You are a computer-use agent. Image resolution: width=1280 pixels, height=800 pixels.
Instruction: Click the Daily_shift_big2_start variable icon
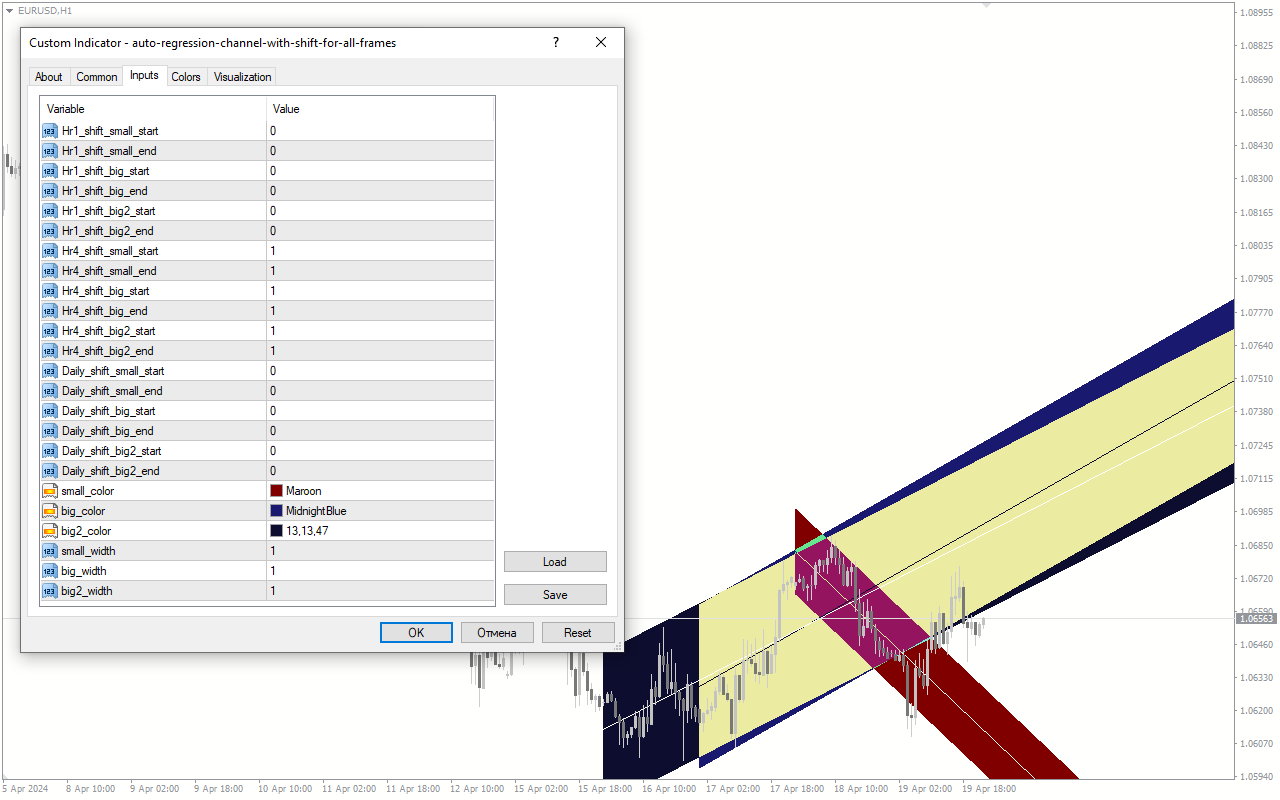(x=50, y=451)
